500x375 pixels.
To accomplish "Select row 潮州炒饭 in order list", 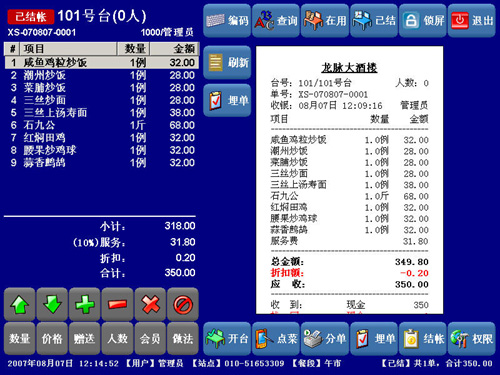I will coord(101,75).
